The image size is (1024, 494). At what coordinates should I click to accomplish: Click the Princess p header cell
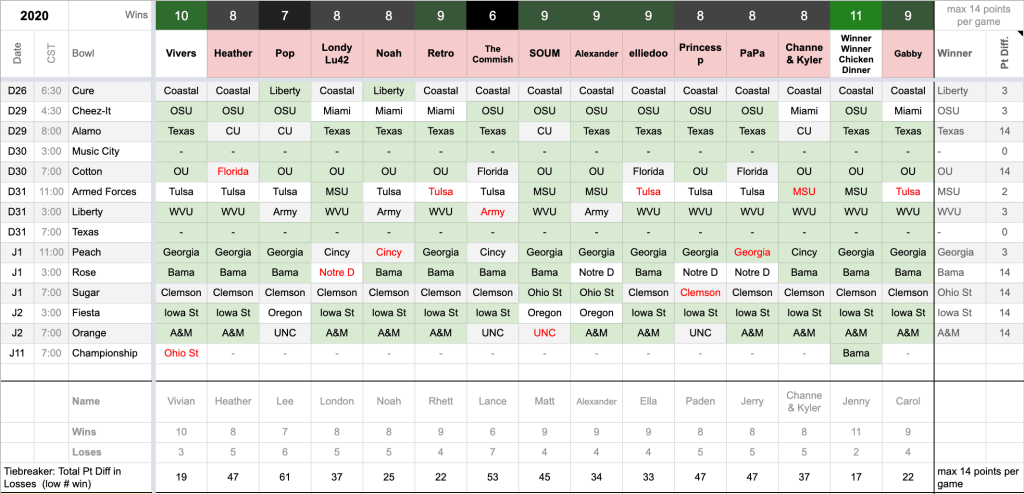coord(700,53)
